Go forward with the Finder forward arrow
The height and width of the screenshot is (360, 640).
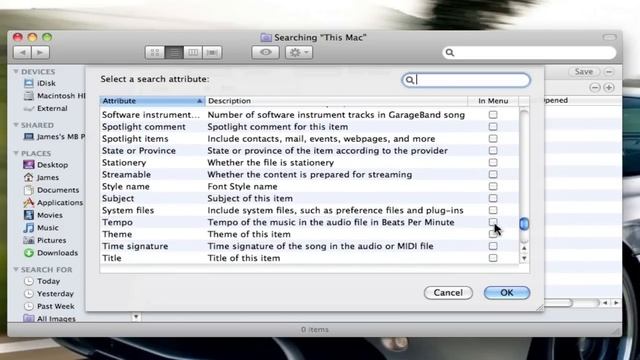pos(40,52)
